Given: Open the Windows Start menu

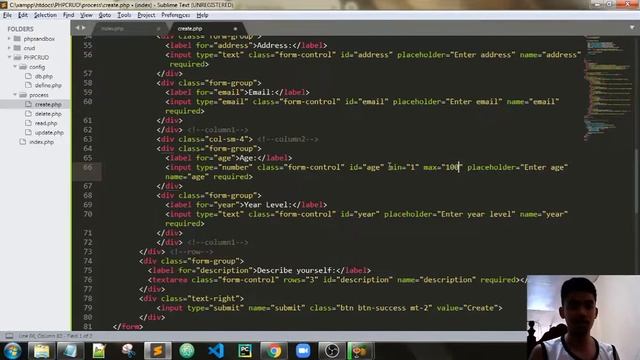Looking at the screenshot, I should point(12,351).
